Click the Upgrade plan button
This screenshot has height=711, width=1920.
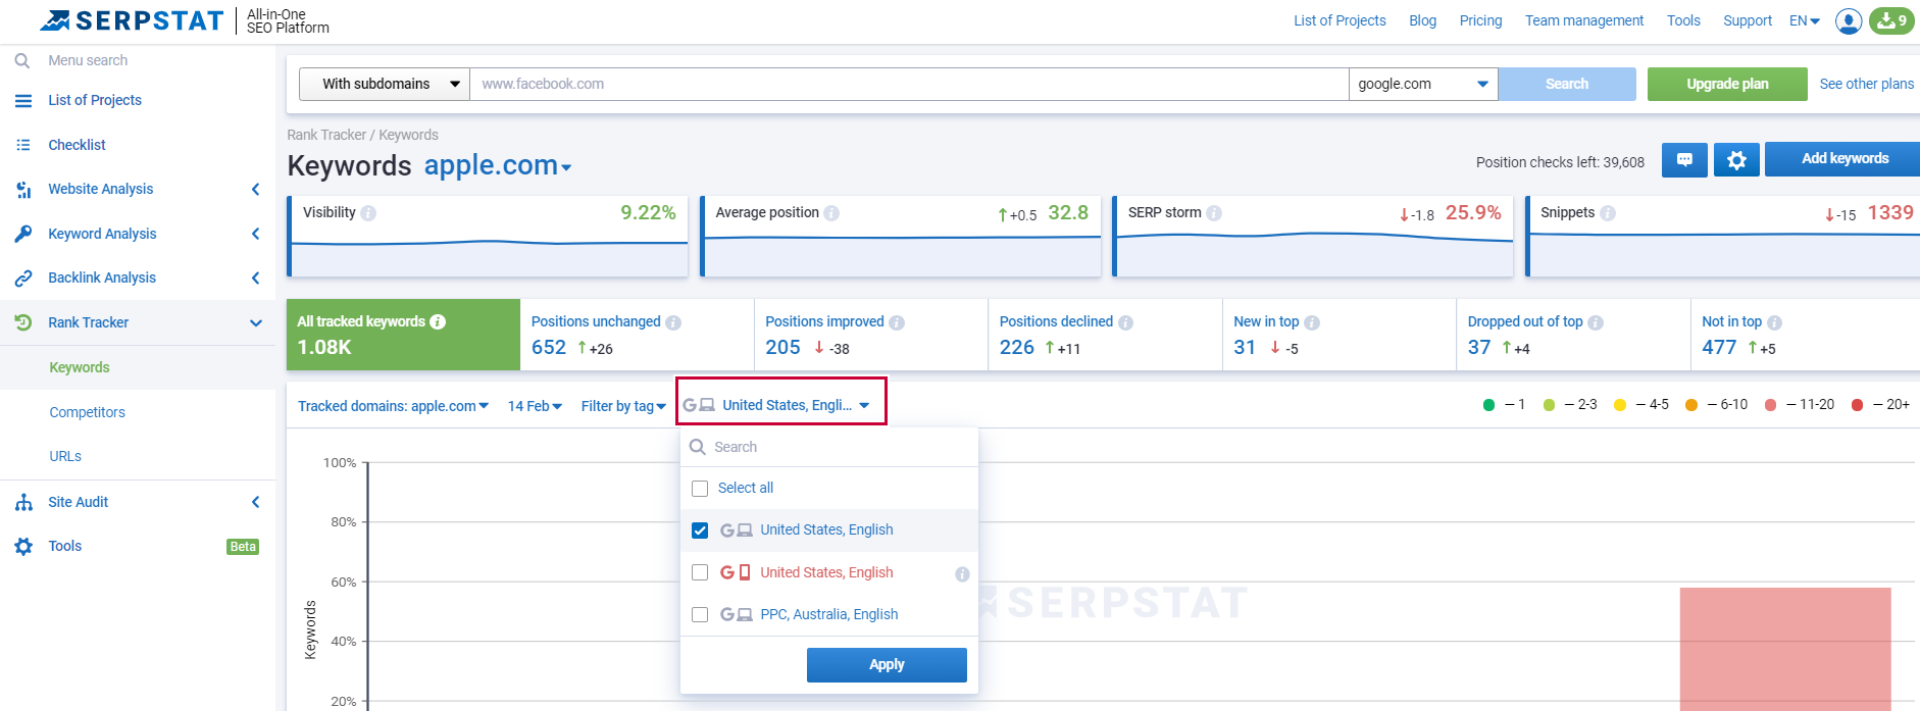click(x=1727, y=84)
